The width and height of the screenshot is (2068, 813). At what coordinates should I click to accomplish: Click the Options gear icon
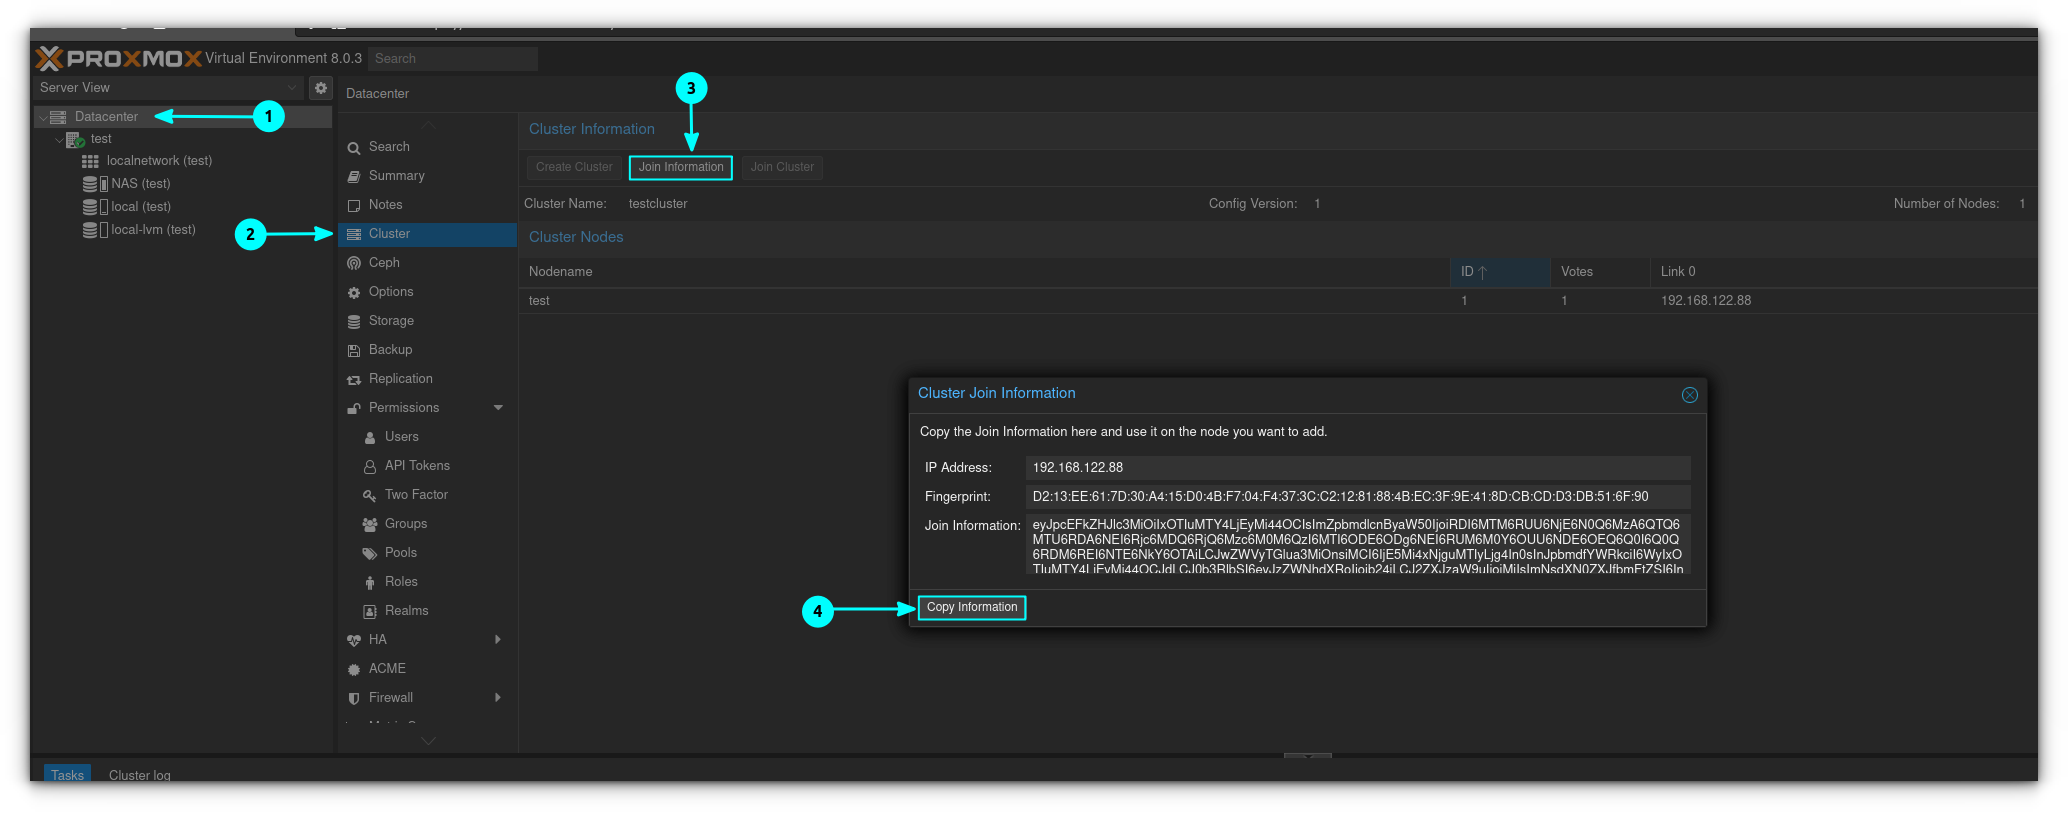point(354,293)
